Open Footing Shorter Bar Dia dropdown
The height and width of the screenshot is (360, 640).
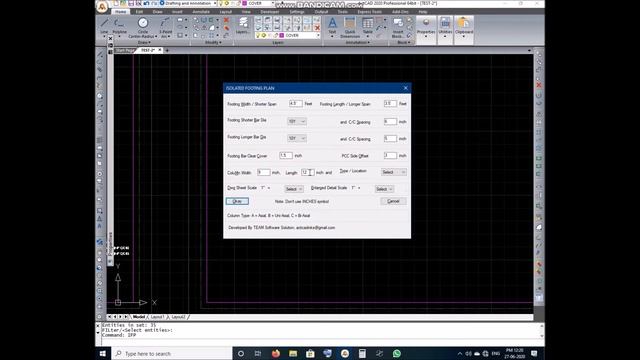[x=297, y=122]
